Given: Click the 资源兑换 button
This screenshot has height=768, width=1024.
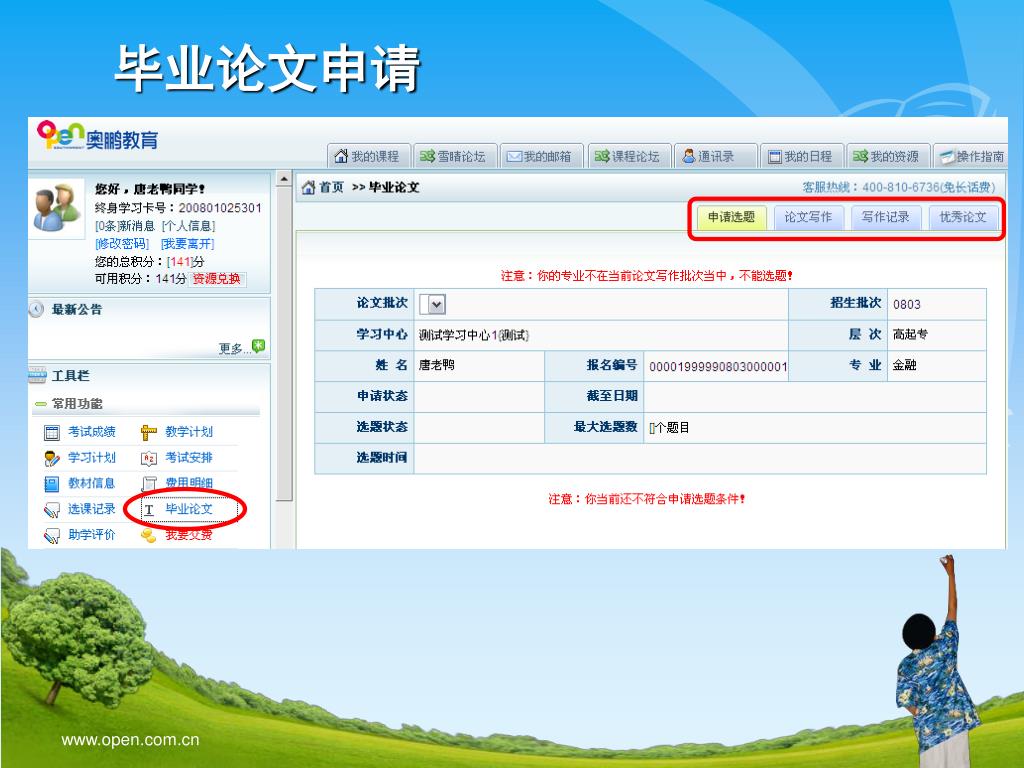Looking at the screenshot, I should [x=217, y=279].
